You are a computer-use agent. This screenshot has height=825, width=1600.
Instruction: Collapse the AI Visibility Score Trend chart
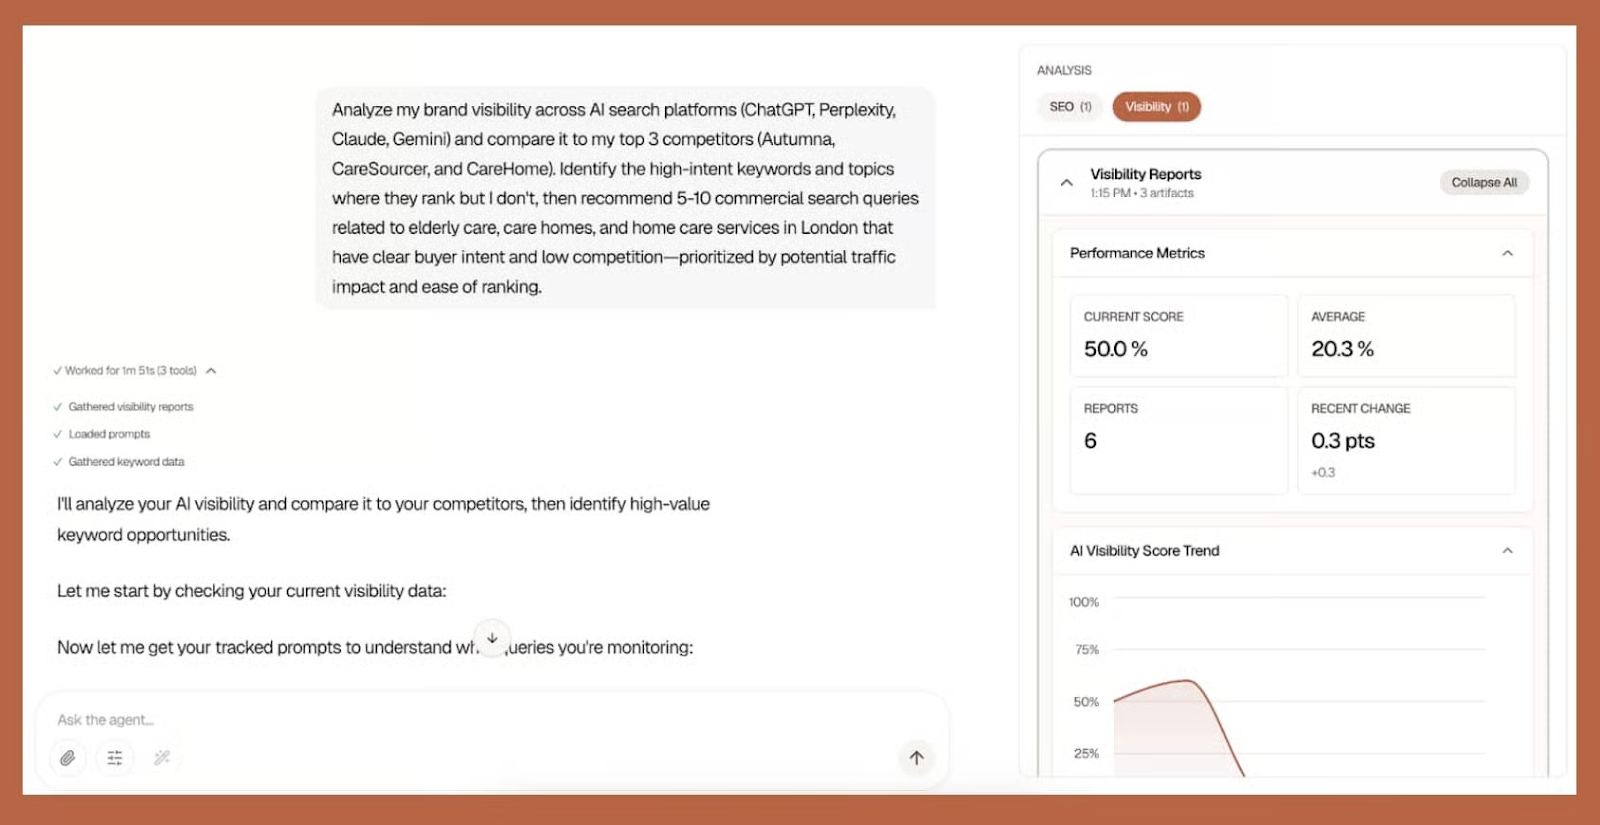[1507, 551]
